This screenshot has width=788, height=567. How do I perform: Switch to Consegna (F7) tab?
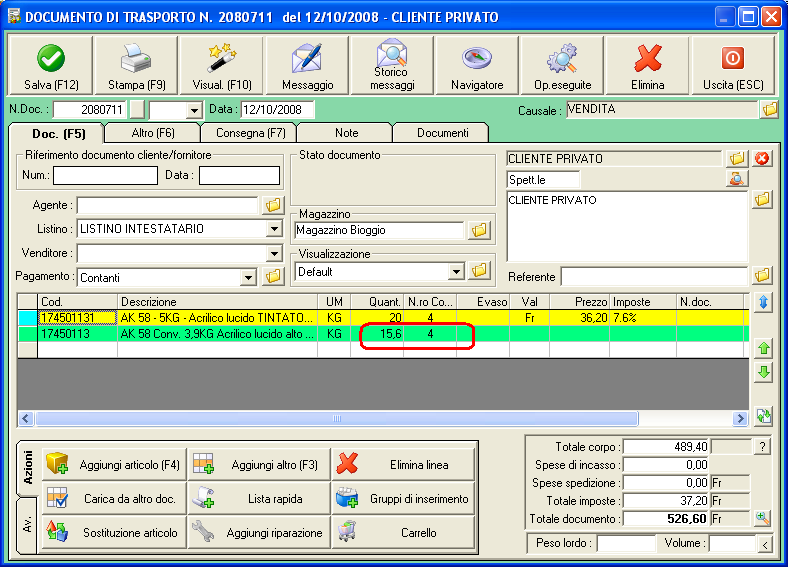click(x=250, y=133)
